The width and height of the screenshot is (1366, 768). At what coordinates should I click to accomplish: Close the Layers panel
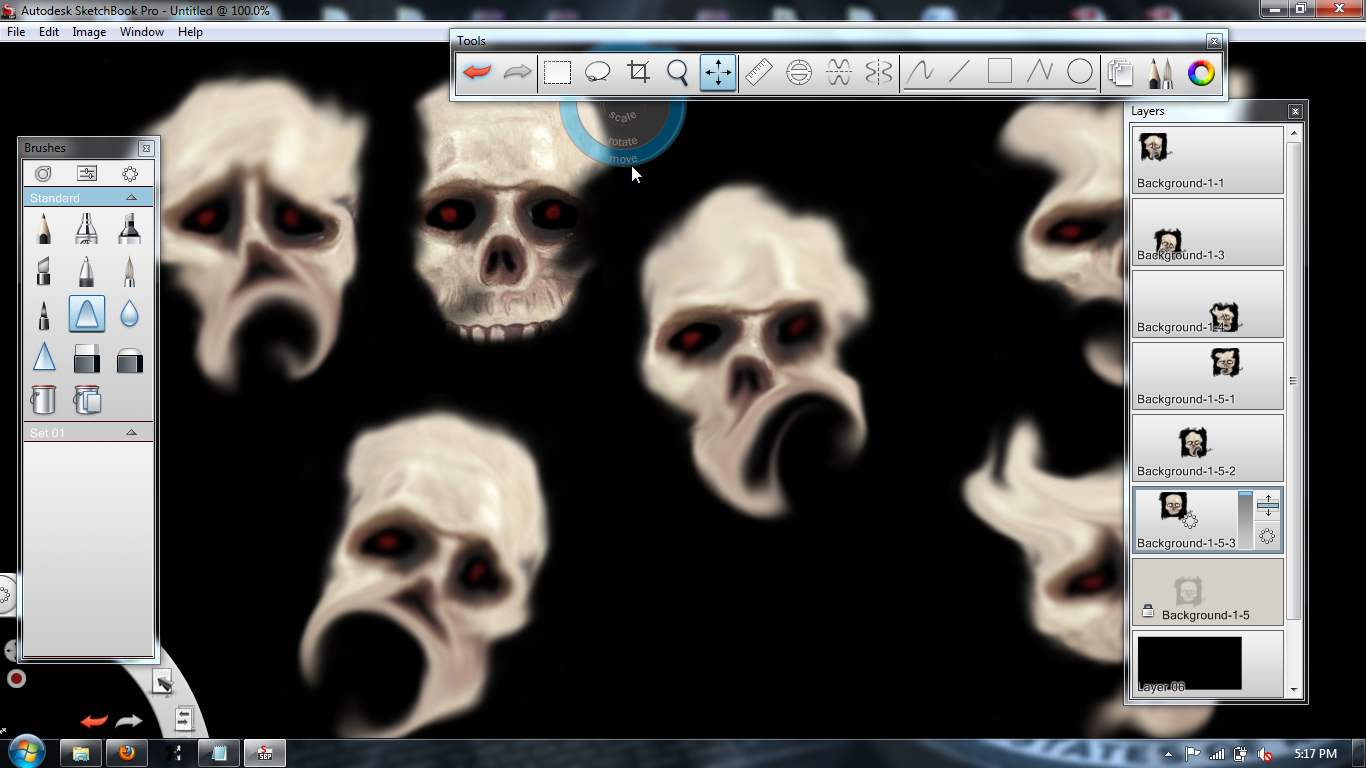click(1295, 112)
